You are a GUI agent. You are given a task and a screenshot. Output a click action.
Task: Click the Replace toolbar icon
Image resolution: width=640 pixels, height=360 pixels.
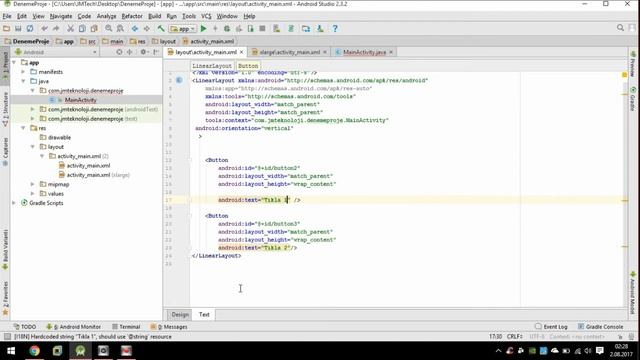point(120,29)
